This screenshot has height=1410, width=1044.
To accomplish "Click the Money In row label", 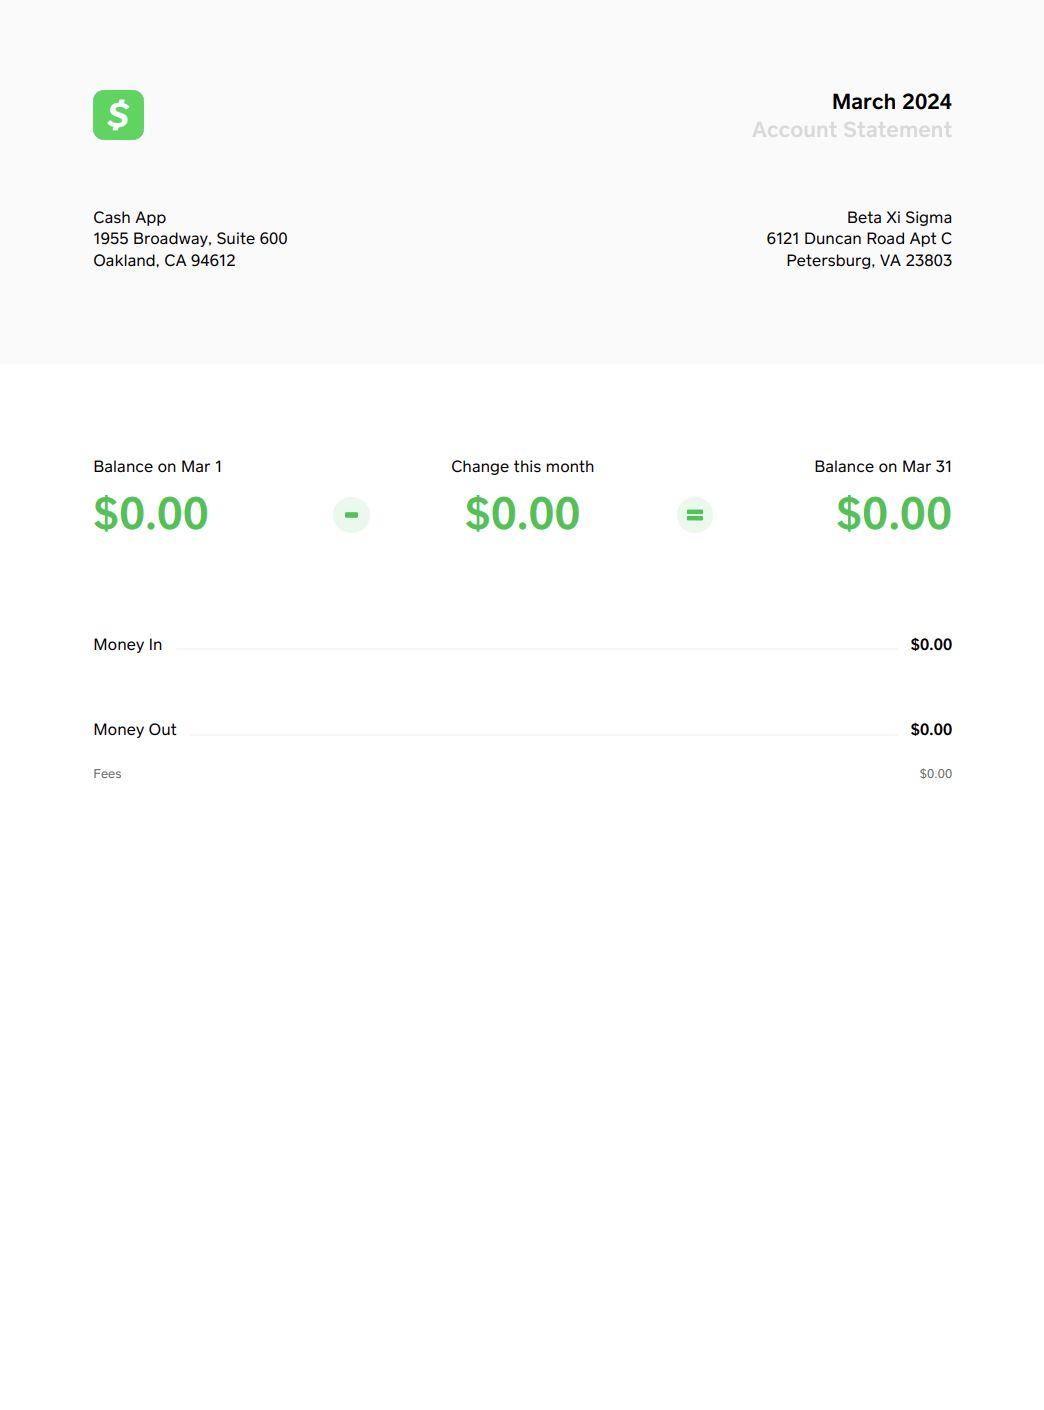I will (x=128, y=645).
